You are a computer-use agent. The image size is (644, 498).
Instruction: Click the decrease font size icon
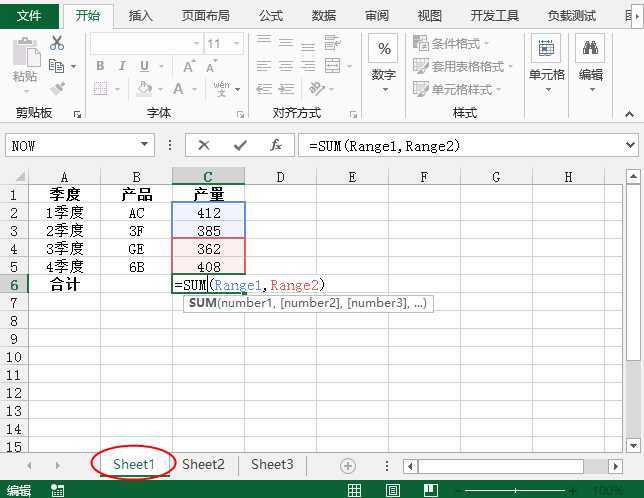pos(212,66)
